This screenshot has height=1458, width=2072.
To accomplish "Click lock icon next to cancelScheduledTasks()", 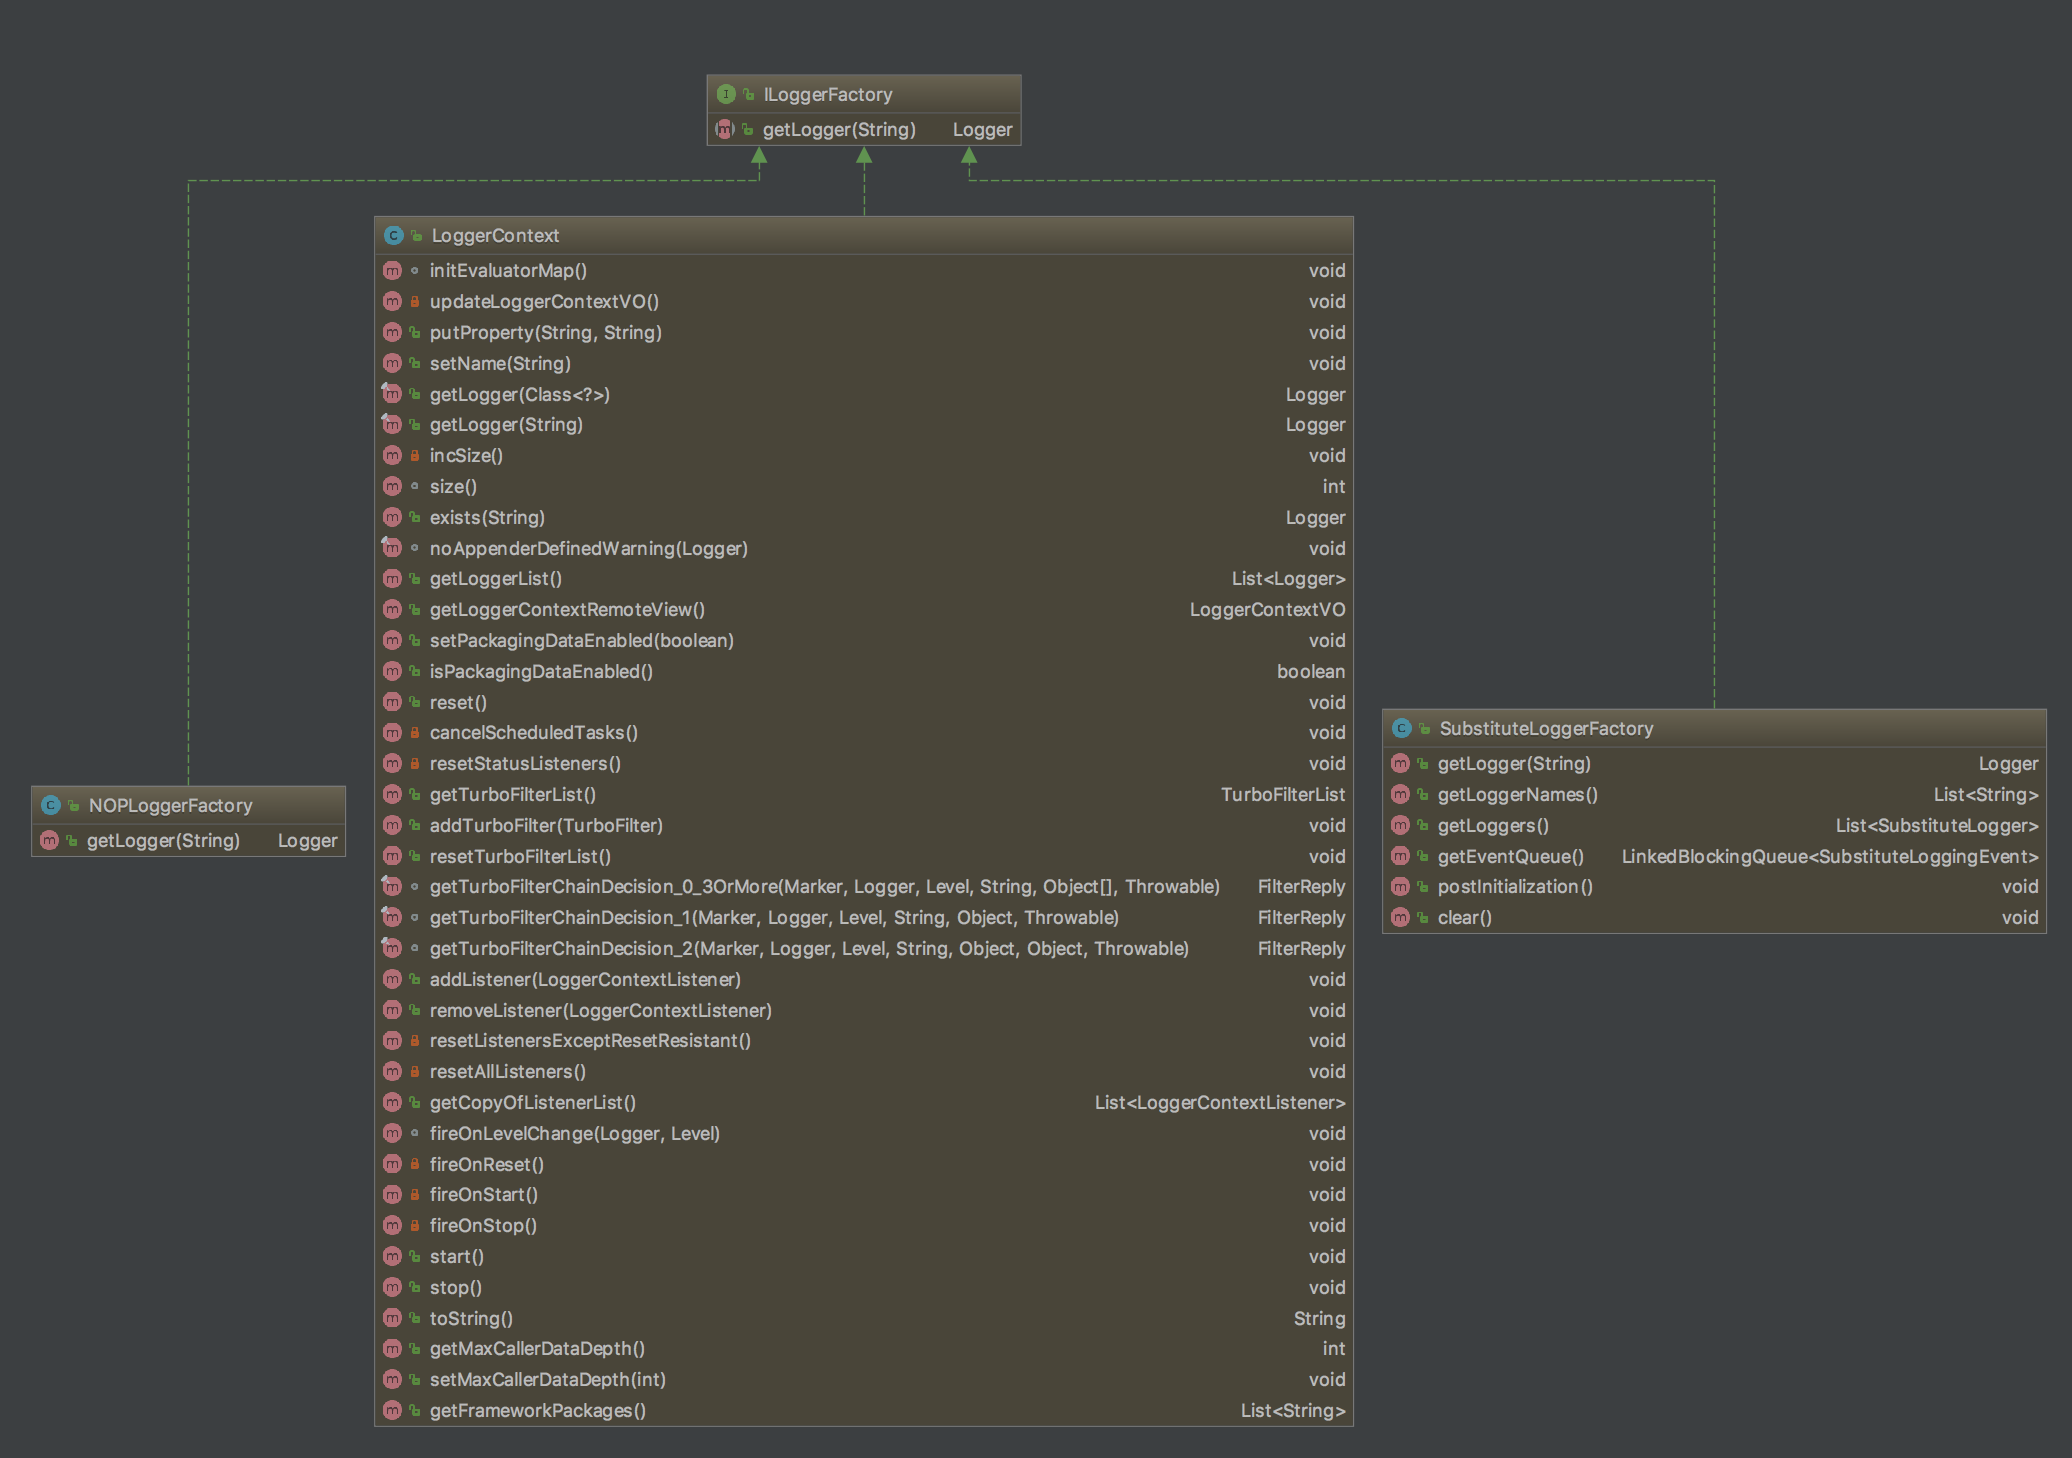I will (415, 732).
